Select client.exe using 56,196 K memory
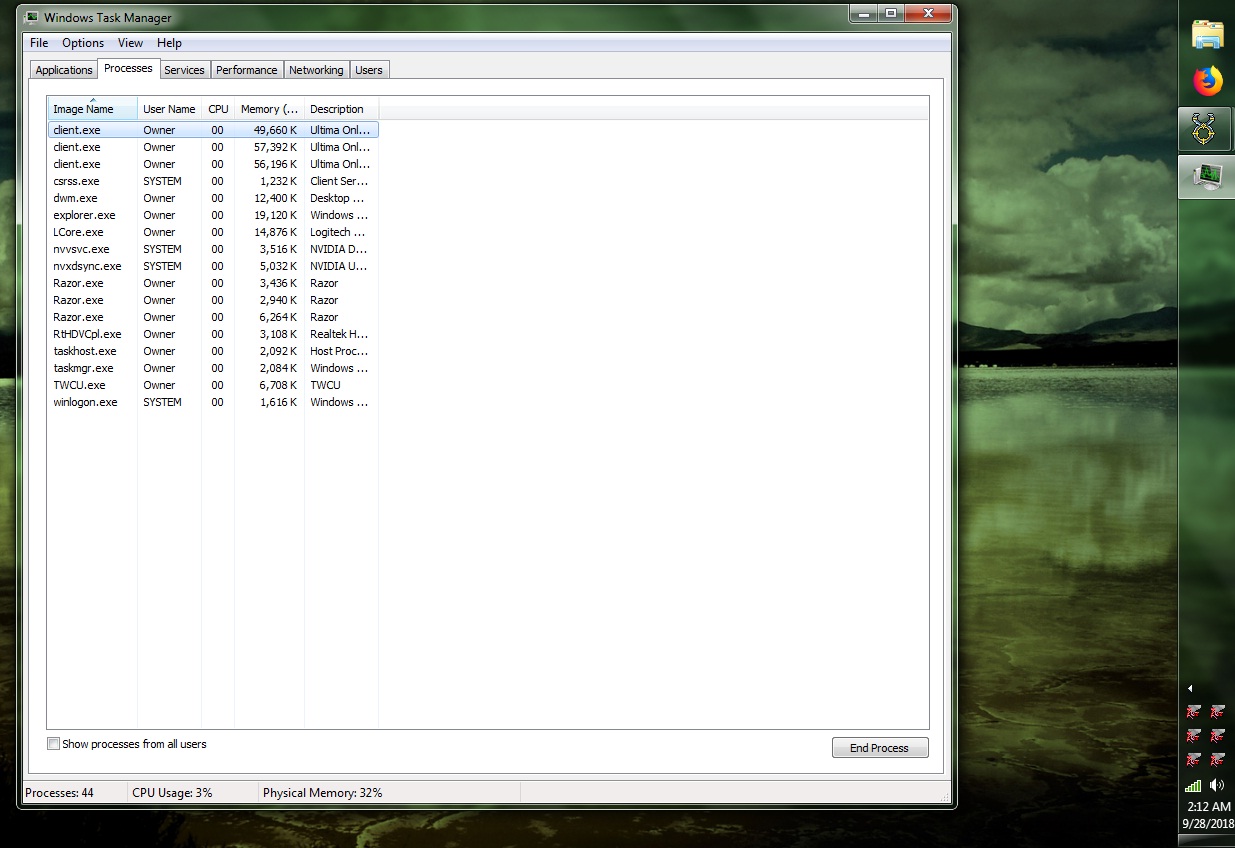 (213, 164)
